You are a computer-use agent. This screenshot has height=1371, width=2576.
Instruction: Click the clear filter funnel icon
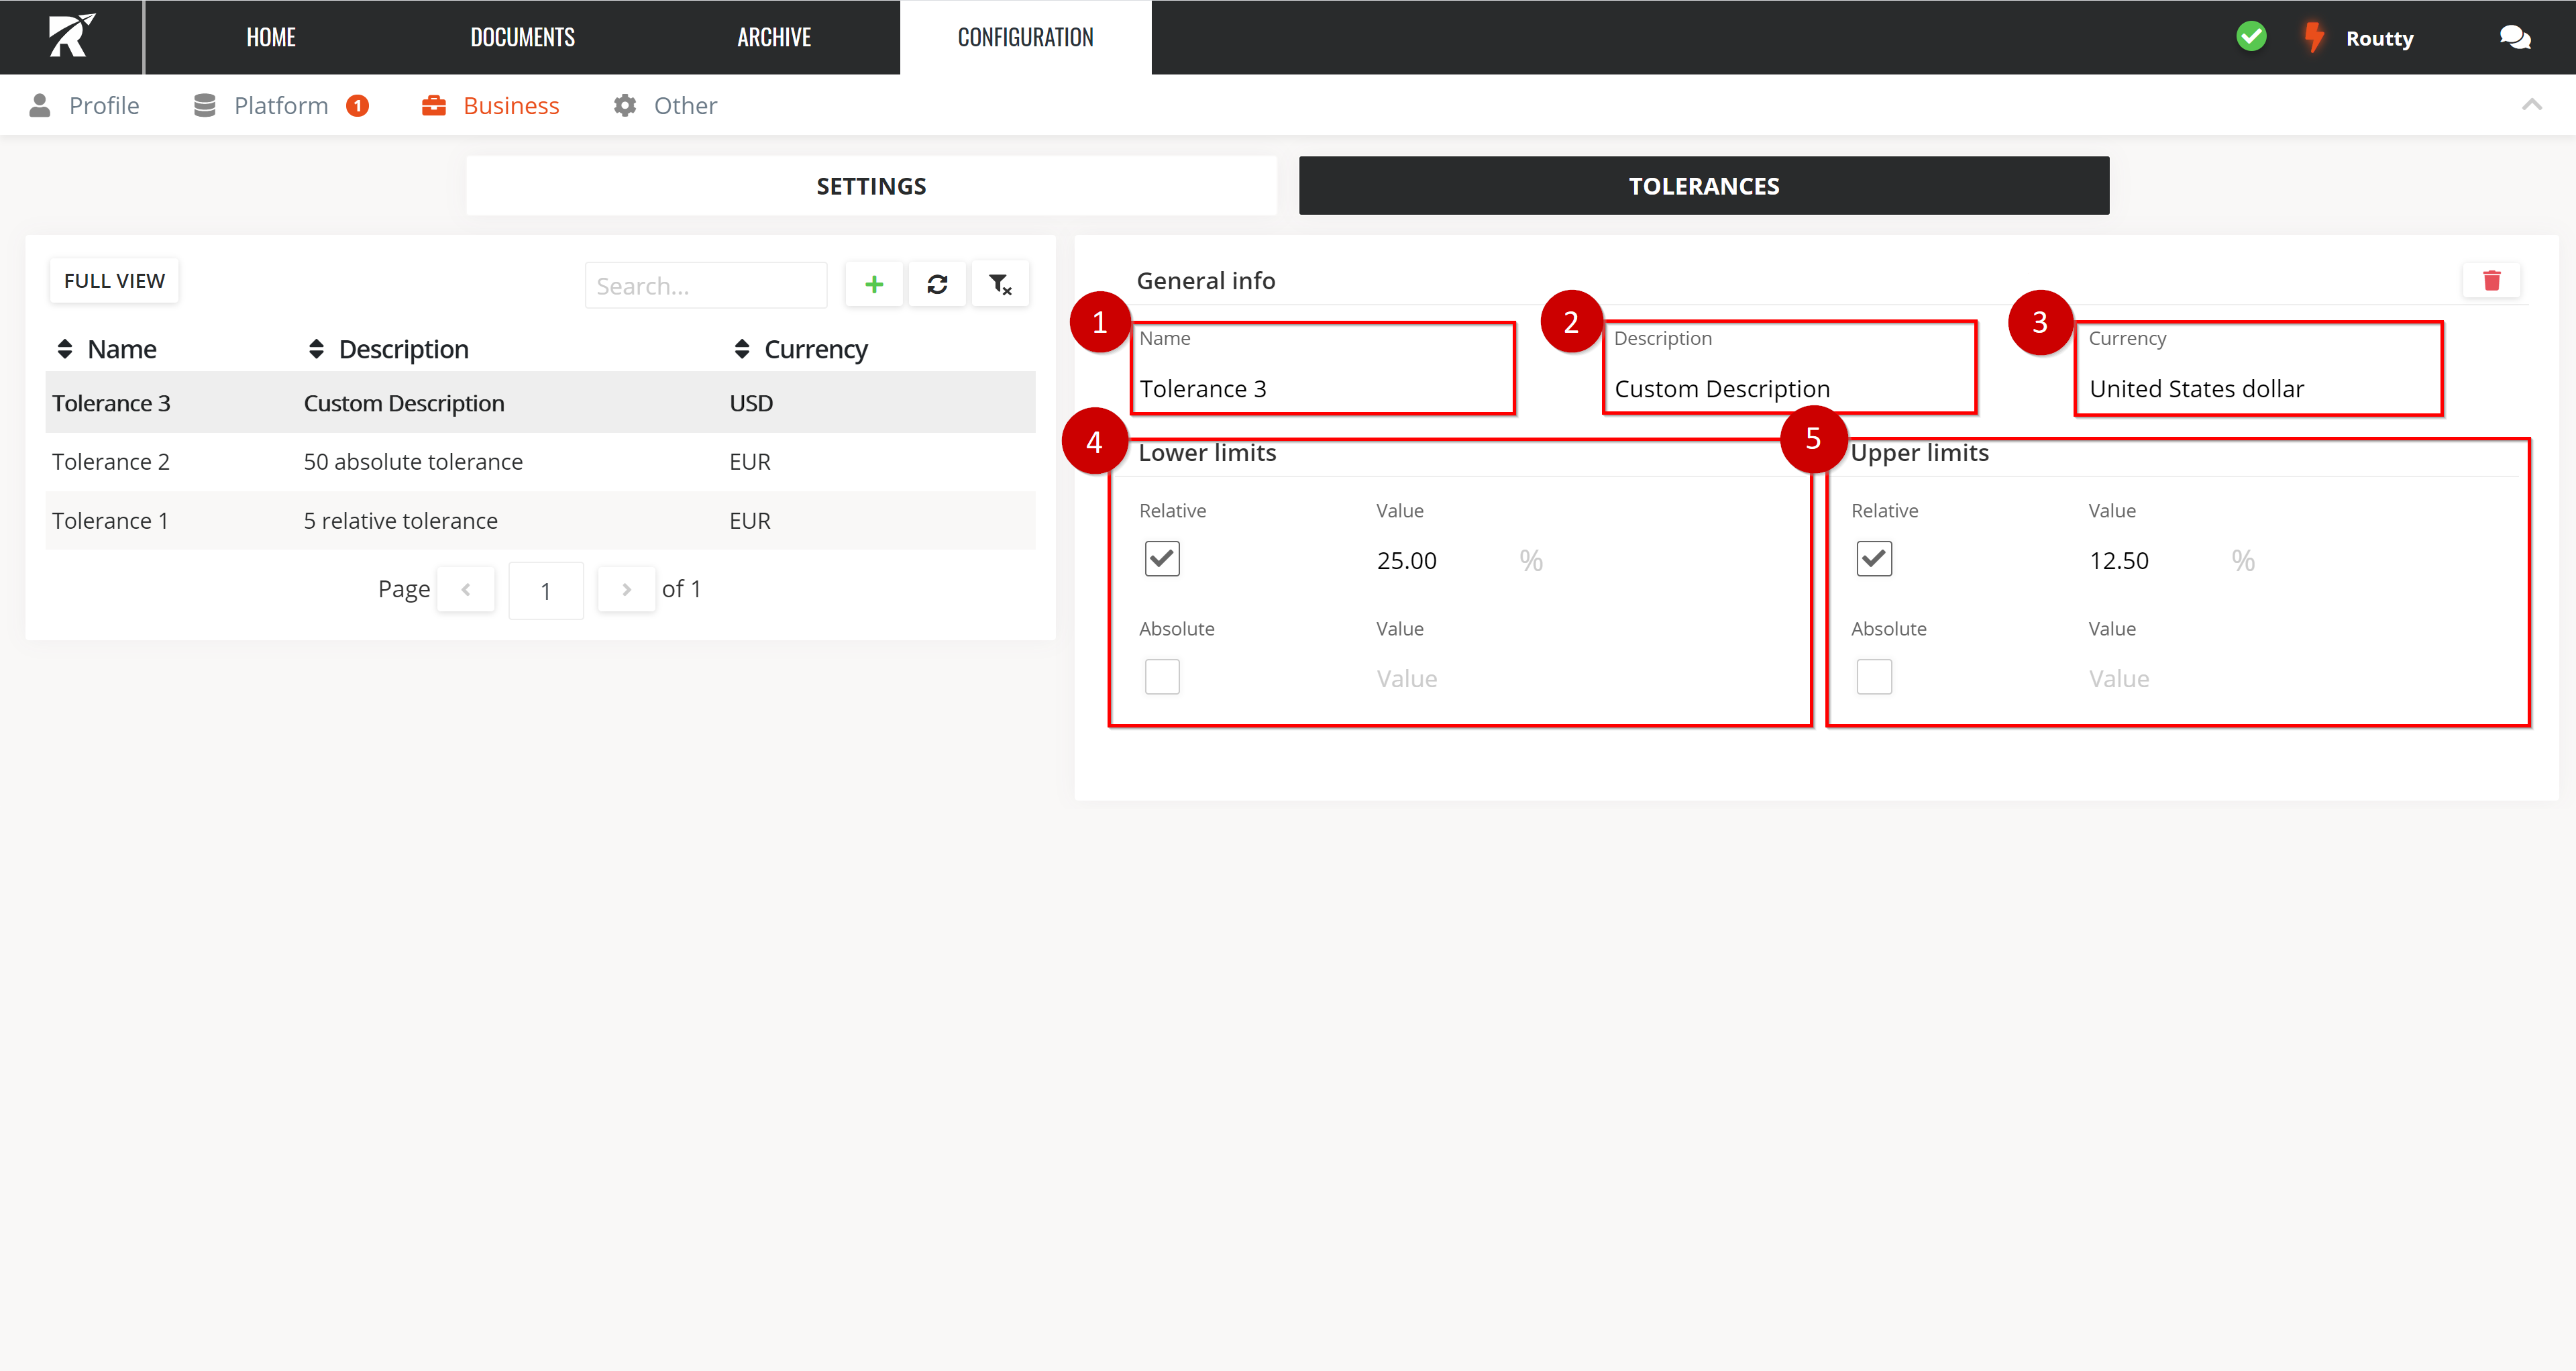click(1000, 285)
